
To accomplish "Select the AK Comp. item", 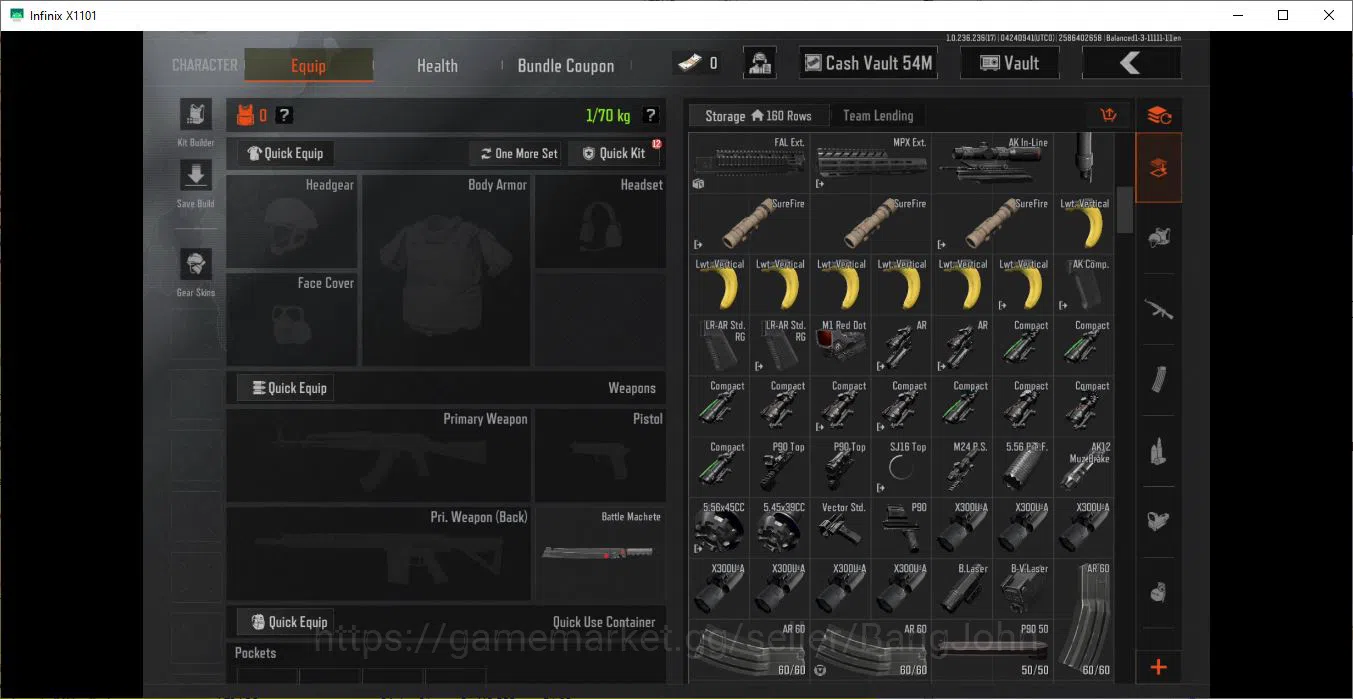I will pyautogui.click(x=1085, y=285).
